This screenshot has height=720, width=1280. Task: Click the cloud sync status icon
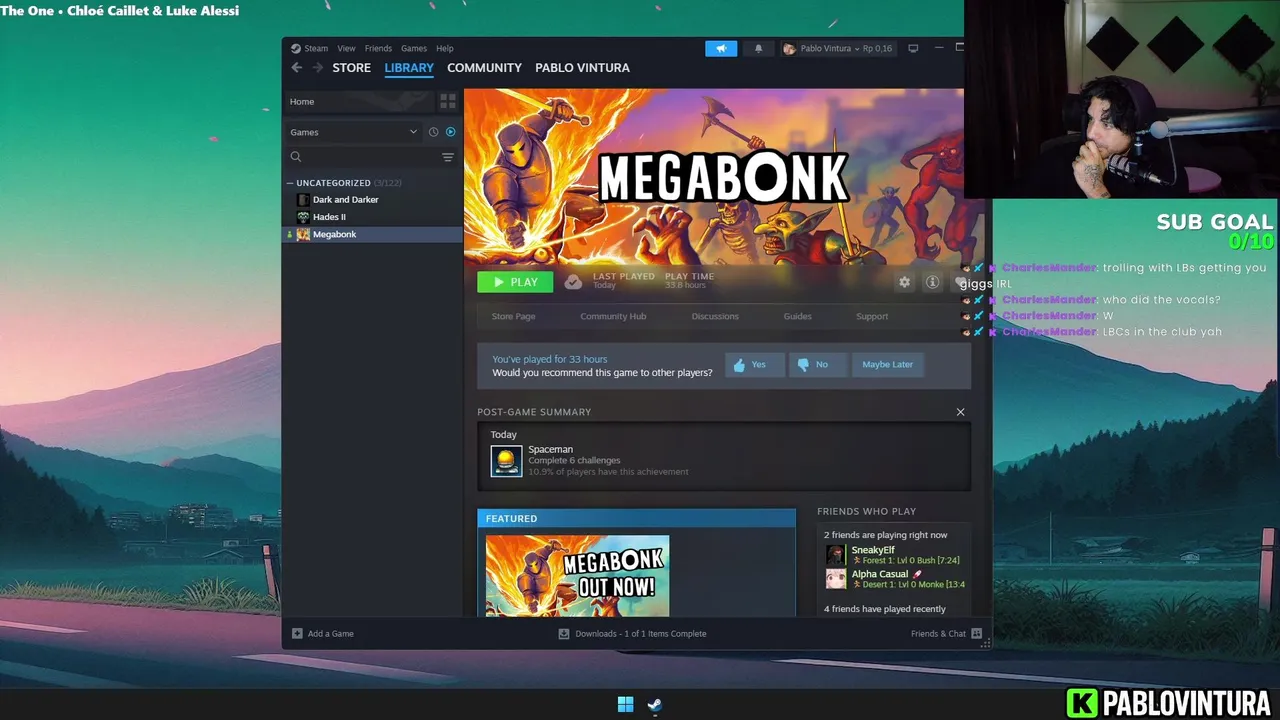[573, 282]
